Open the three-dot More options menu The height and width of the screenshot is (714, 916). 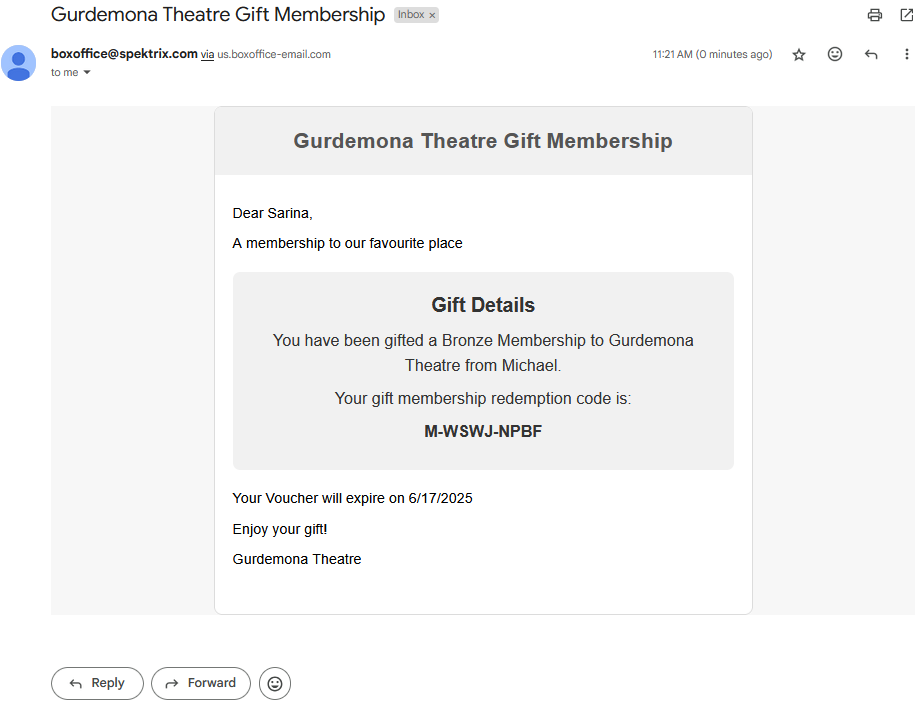[907, 54]
